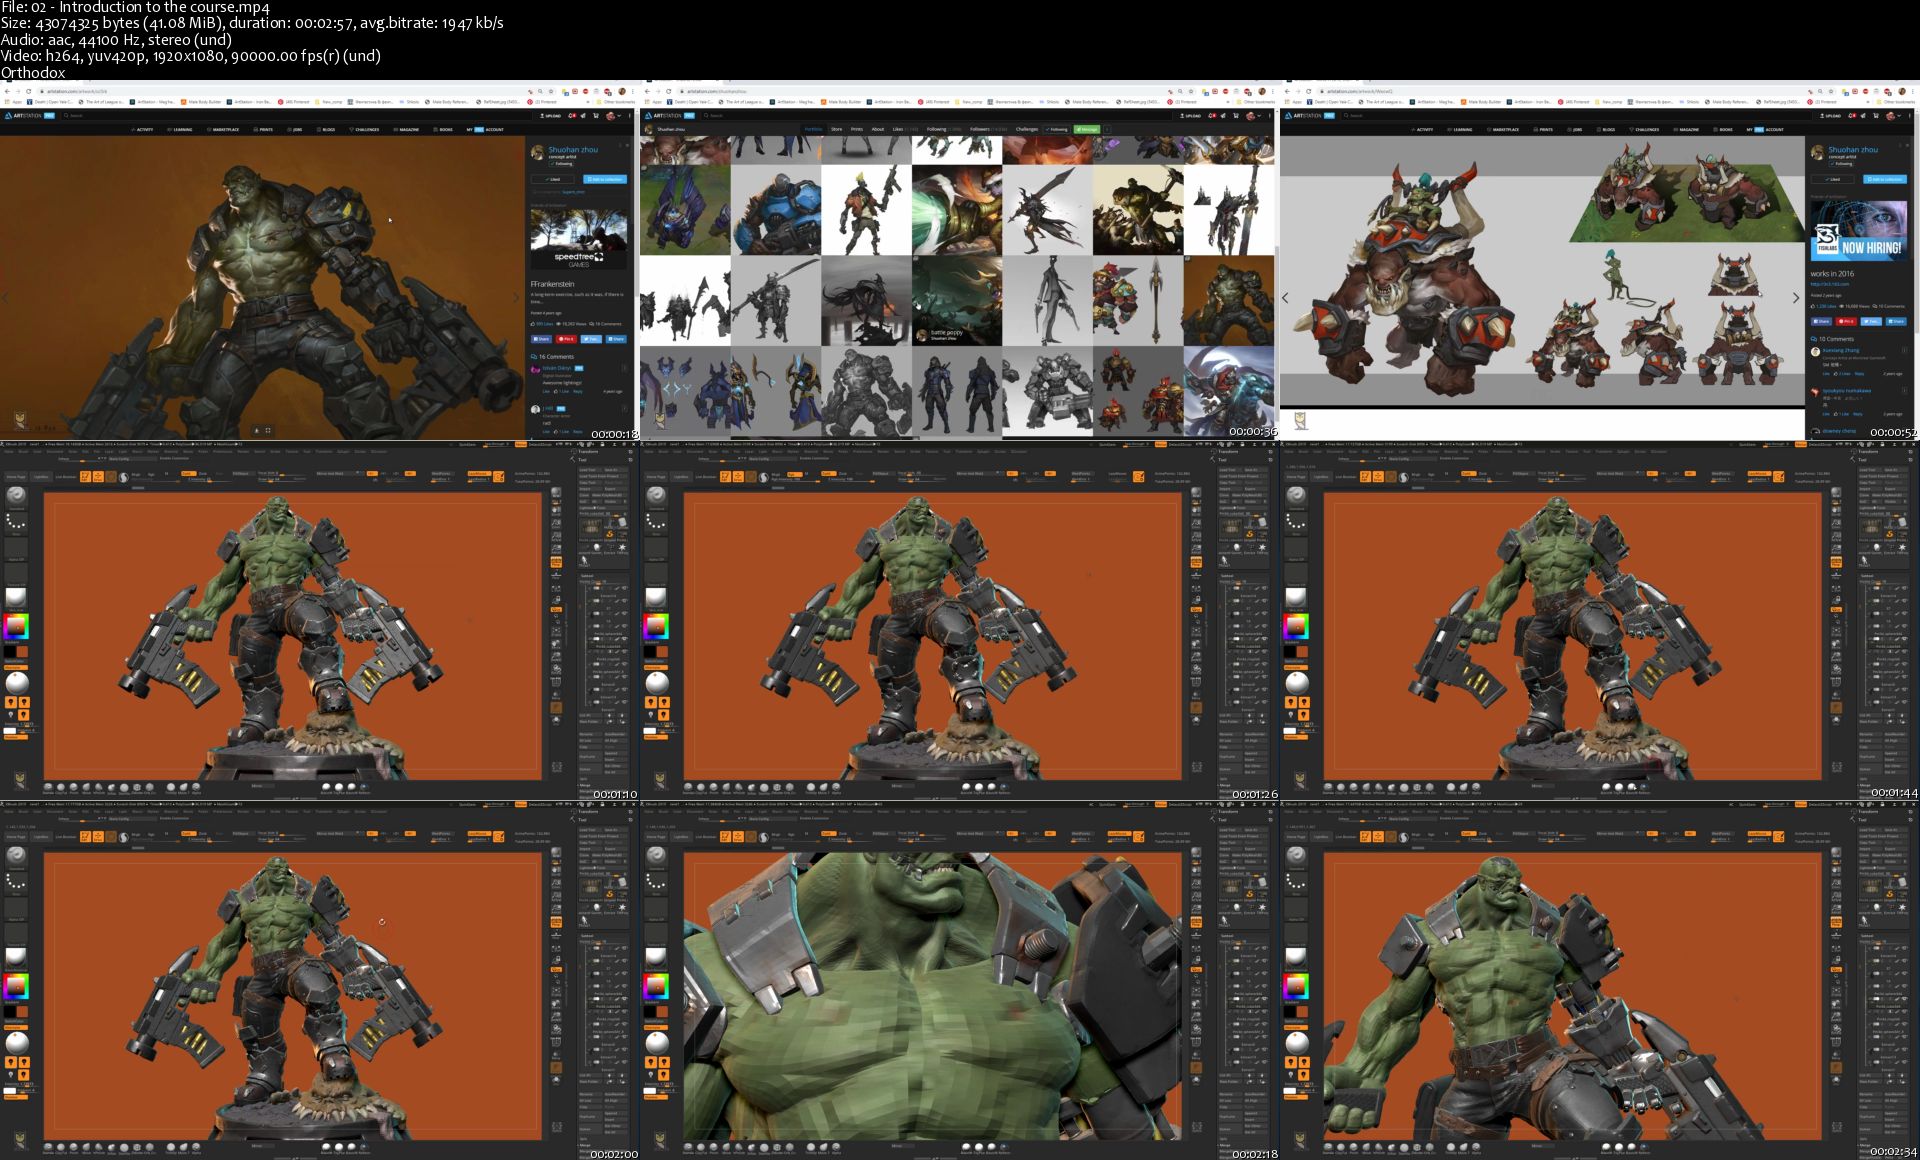Viewport: 1920px width, 1160px height.
Task: Click the Frame icon on the right shelf, 00:01:26 frame
Action: coord(1196,630)
